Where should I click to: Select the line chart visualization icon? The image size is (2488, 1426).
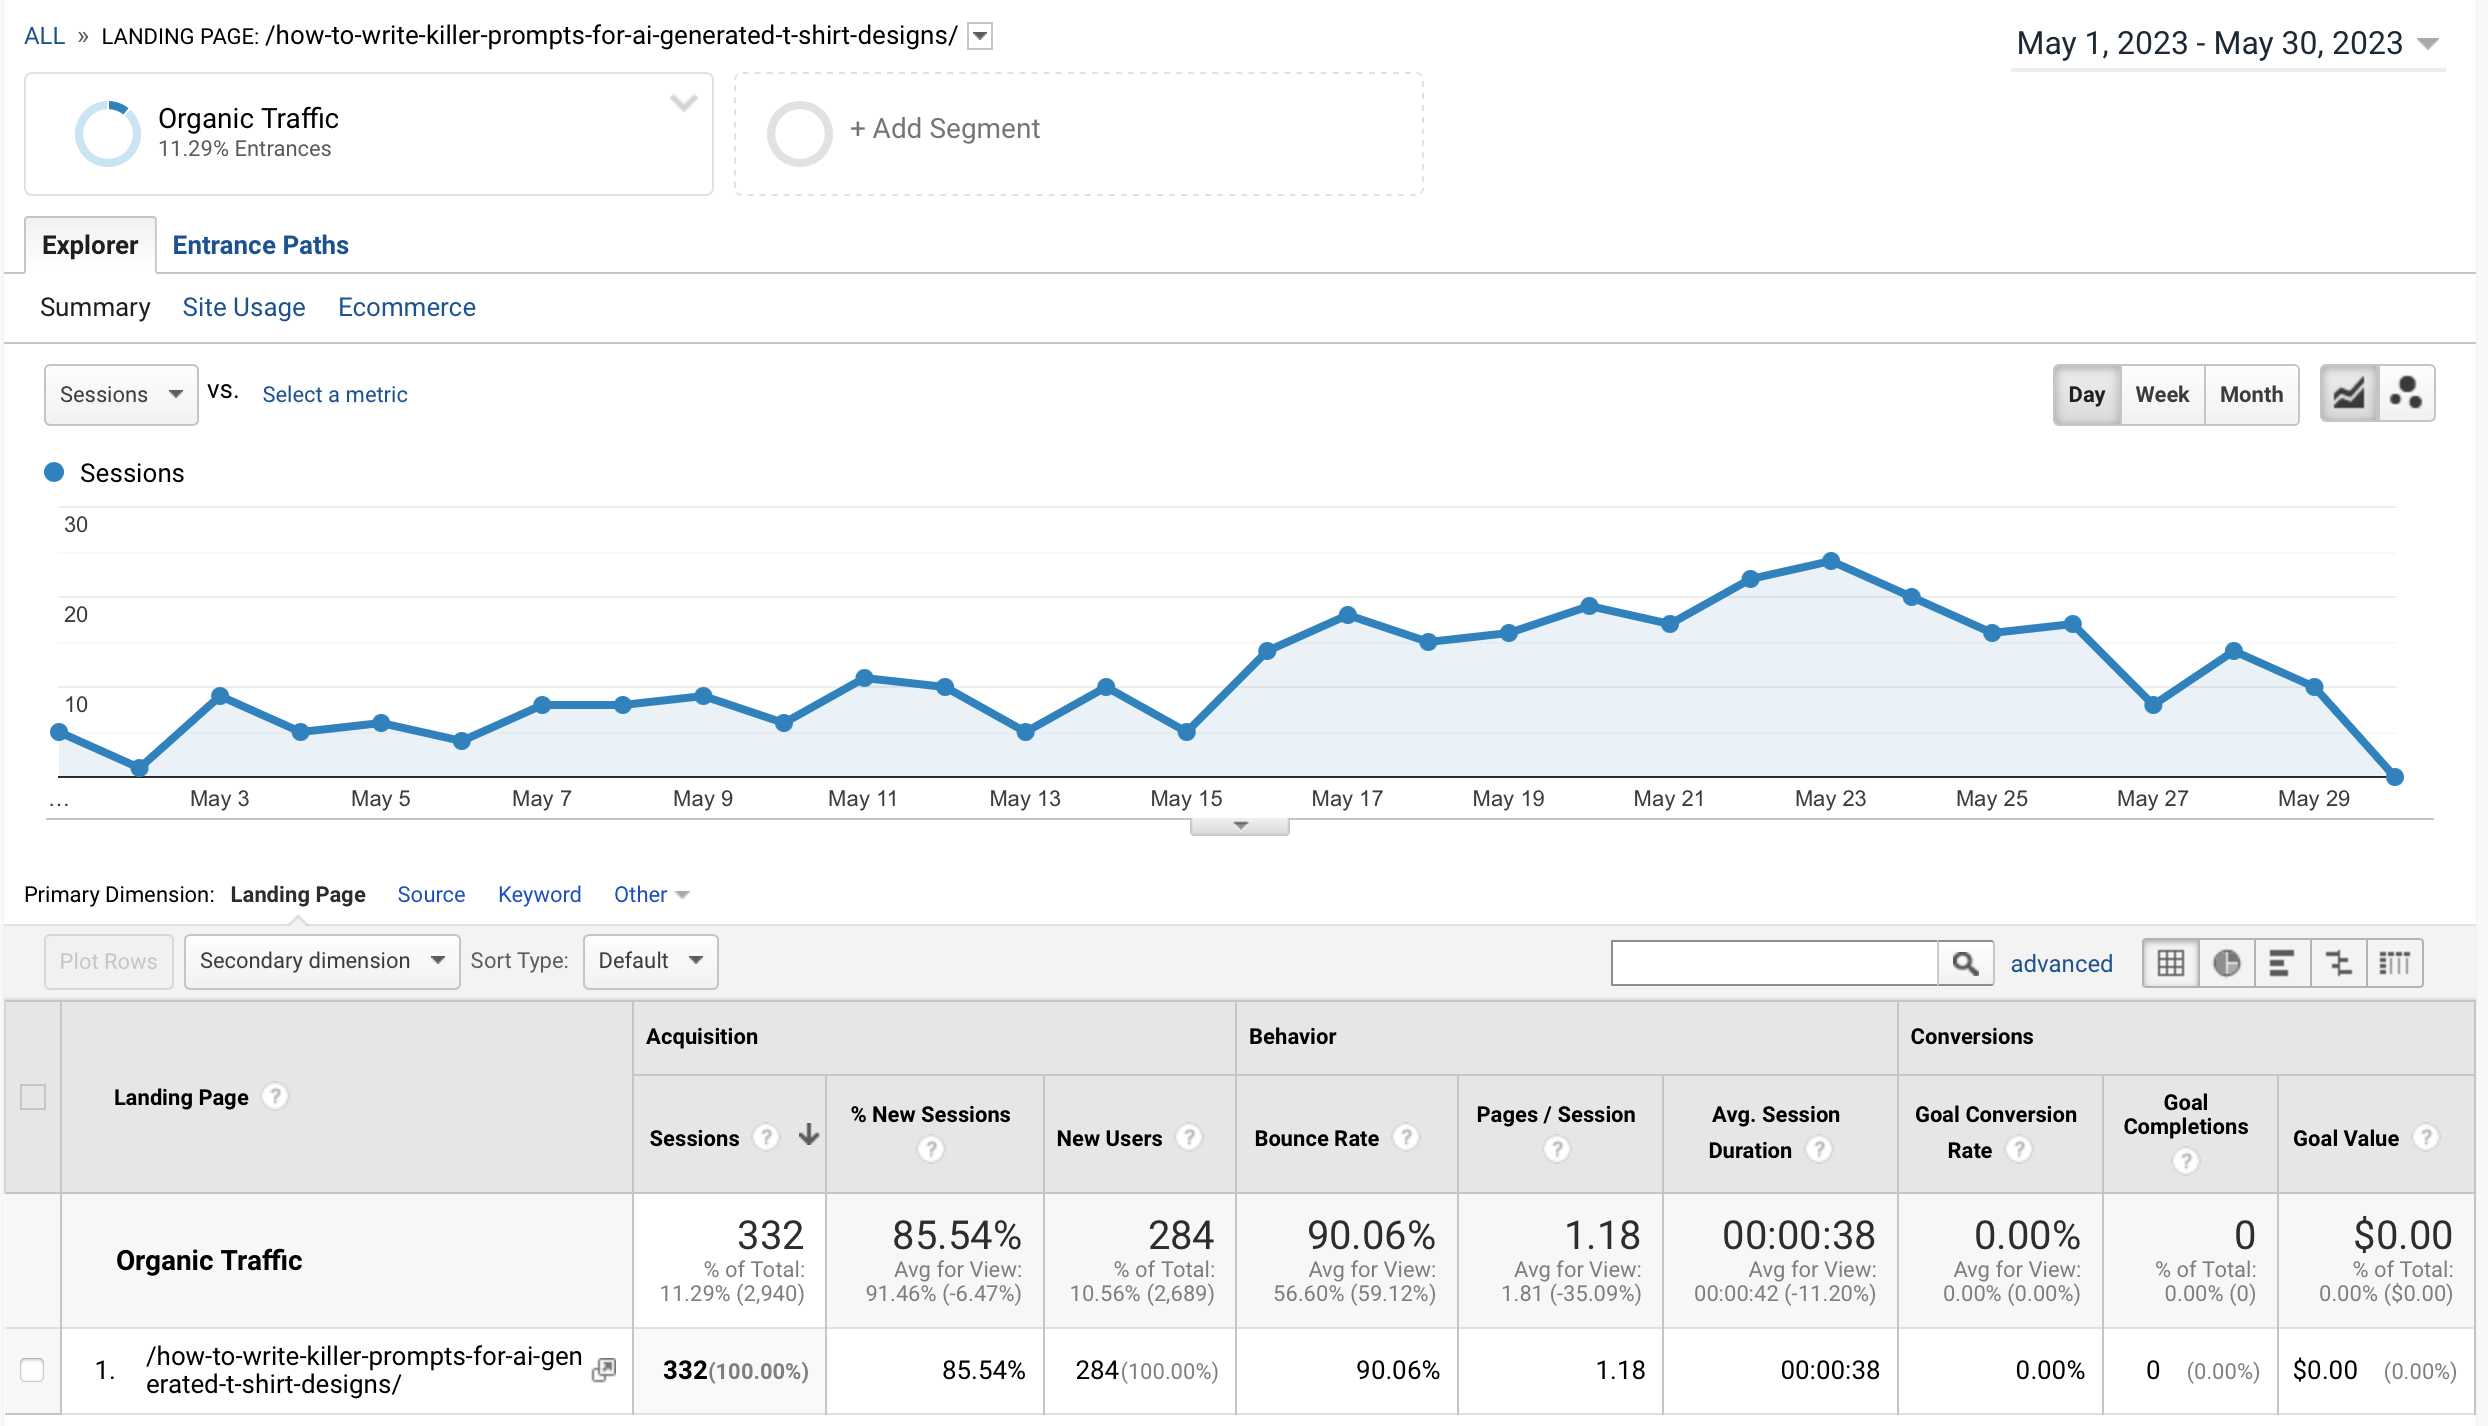tap(2348, 393)
